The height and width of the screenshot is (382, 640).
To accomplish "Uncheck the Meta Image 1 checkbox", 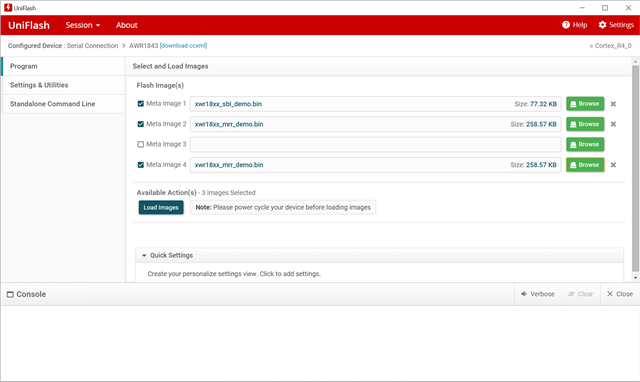I will click(x=141, y=104).
